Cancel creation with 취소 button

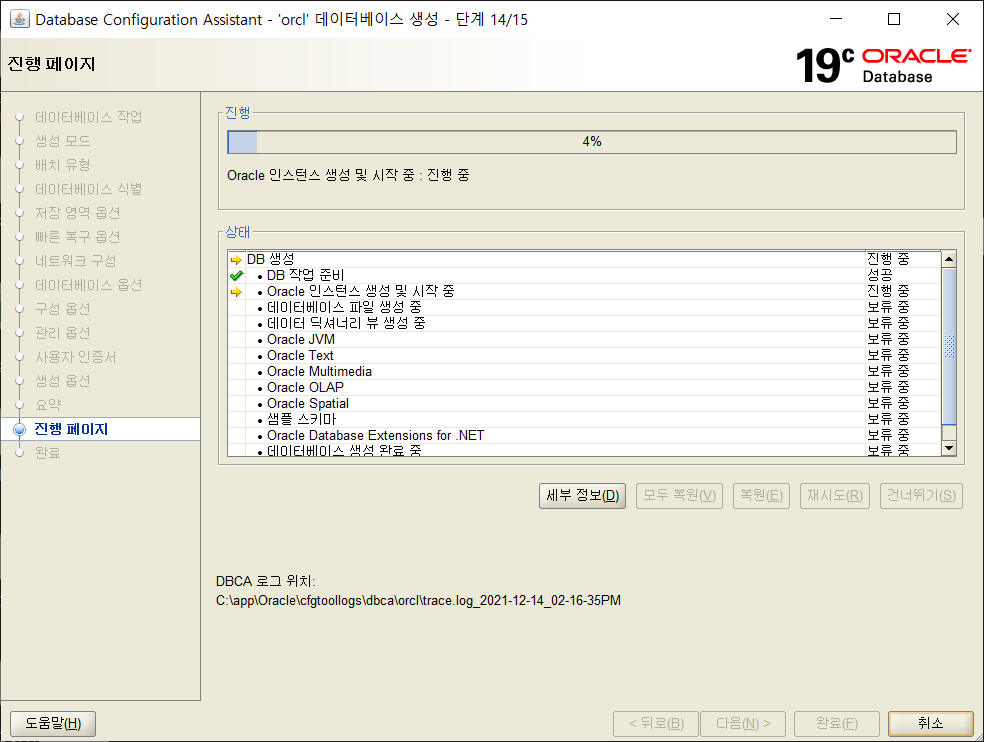point(931,724)
